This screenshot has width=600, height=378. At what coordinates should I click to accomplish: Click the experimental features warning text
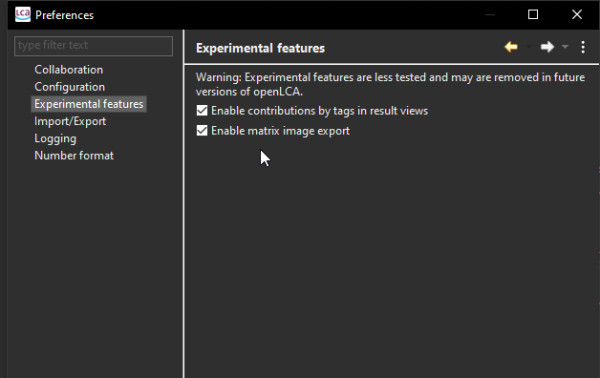pos(390,85)
